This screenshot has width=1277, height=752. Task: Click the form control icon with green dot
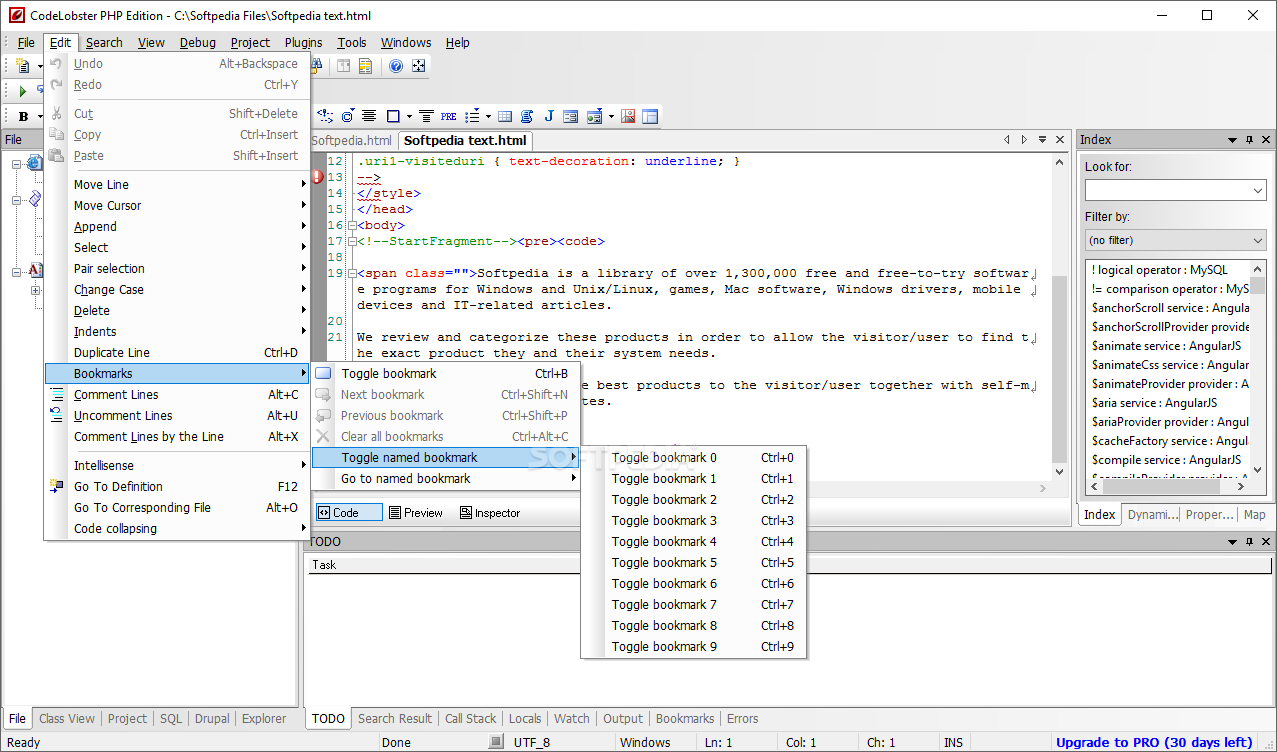tap(594, 116)
